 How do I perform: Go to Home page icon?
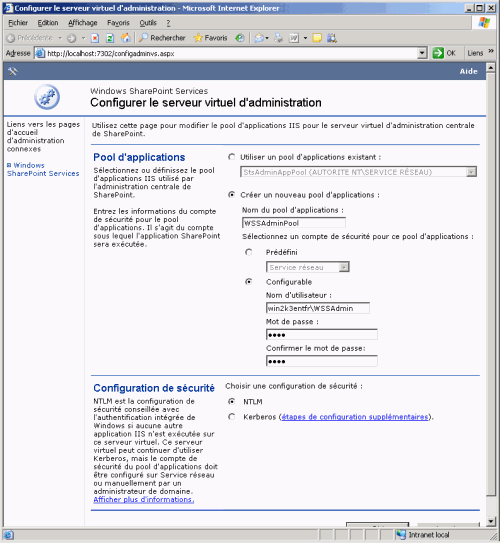point(125,38)
